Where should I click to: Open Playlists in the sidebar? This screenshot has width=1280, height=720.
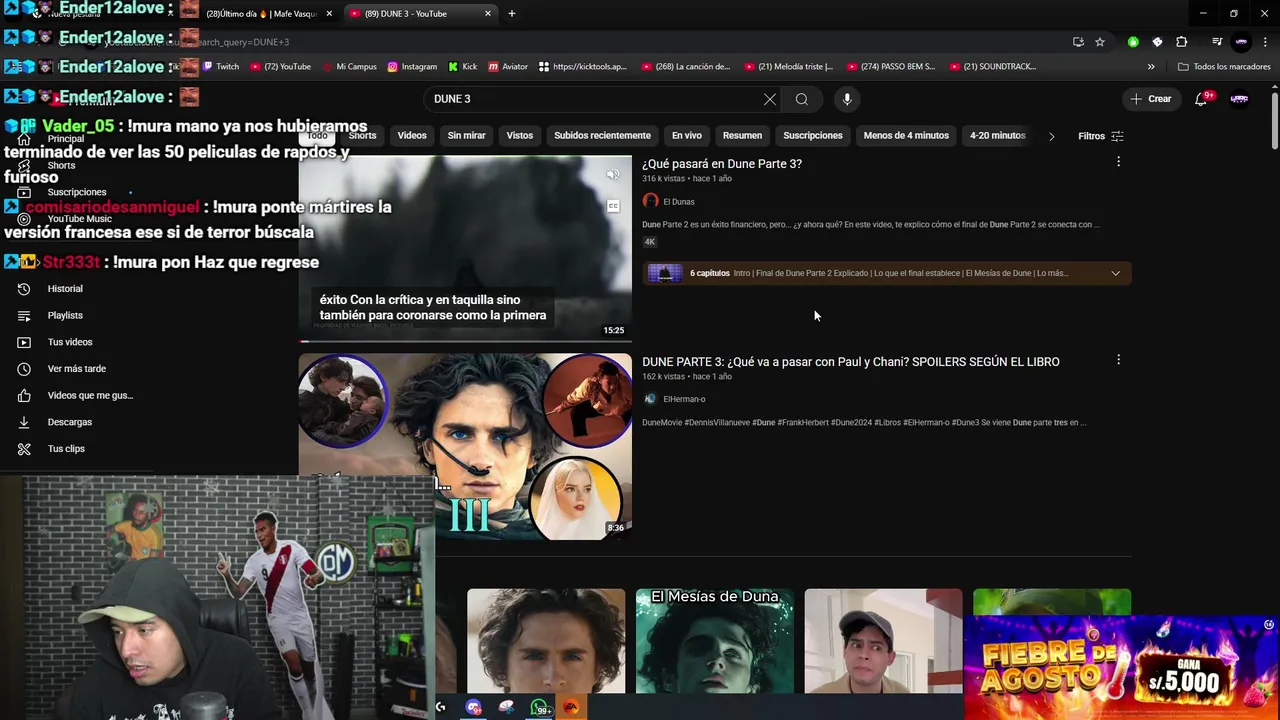click(x=65, y=315)
